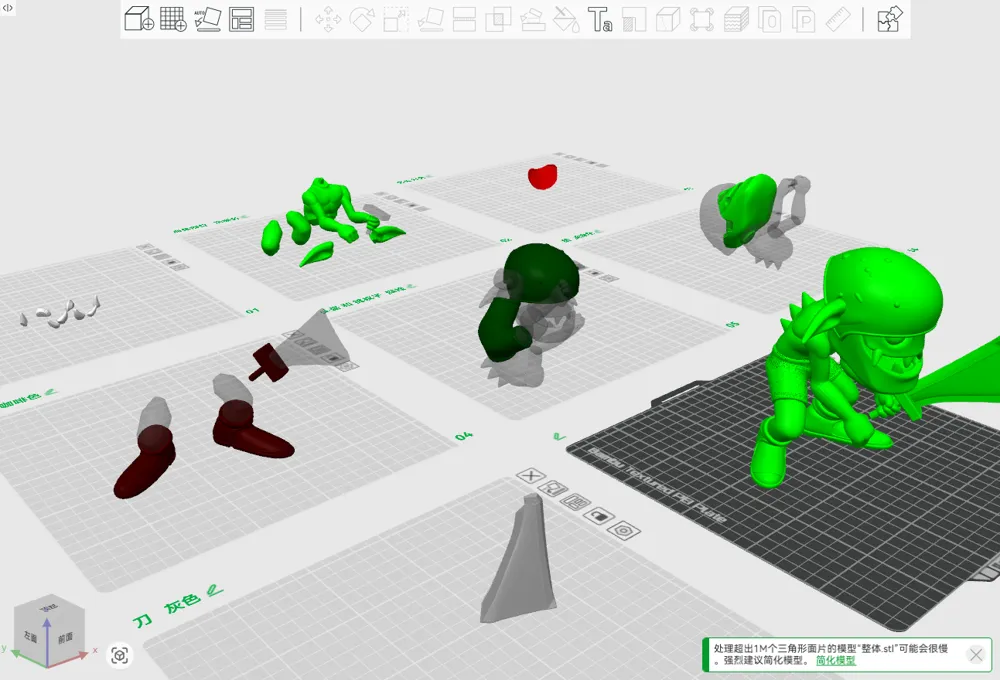Select the Move tool four-arrow icon
This screenshot has height=680, width=1000.
tap(328, 19)
